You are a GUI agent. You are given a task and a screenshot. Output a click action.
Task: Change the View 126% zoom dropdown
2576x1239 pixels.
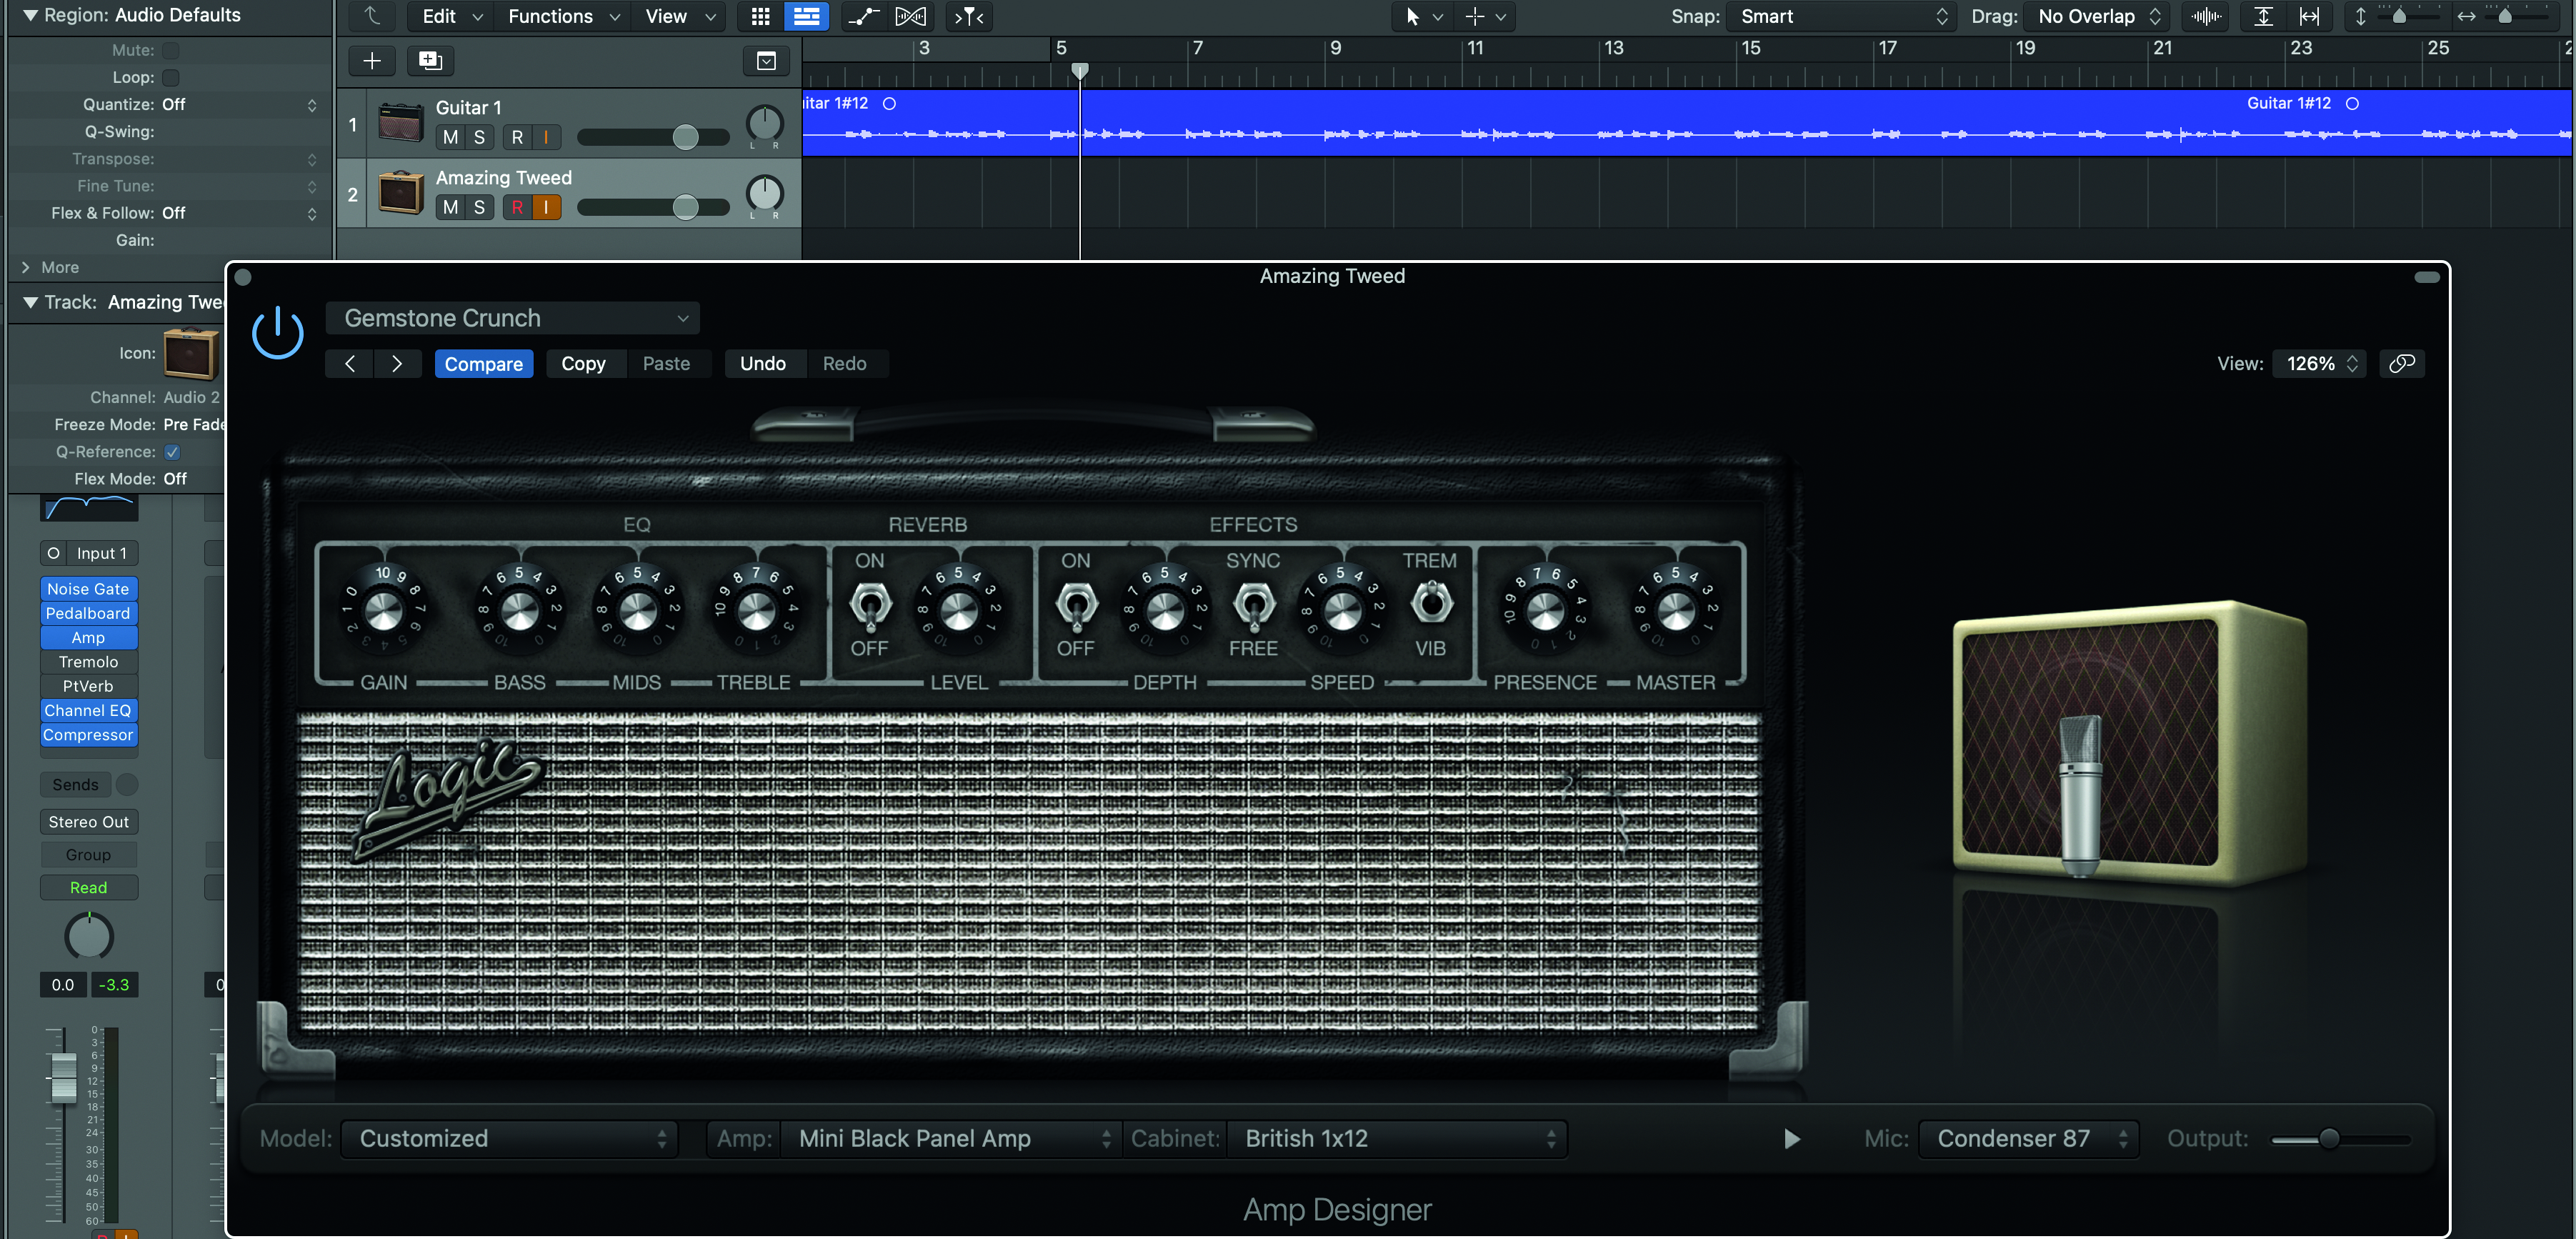pos(2320,364)
